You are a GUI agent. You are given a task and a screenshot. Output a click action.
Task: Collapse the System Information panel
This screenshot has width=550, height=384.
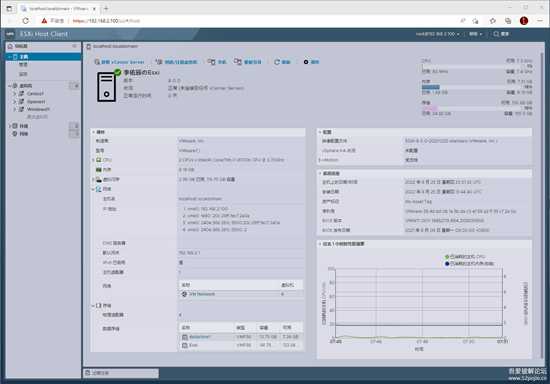point(320,173)
